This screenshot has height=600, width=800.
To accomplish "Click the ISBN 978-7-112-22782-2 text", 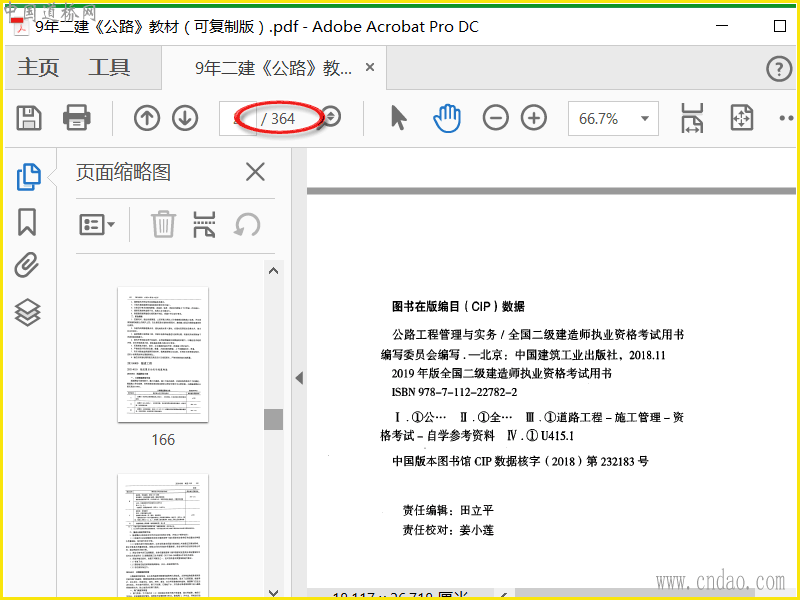I will 454,392.
